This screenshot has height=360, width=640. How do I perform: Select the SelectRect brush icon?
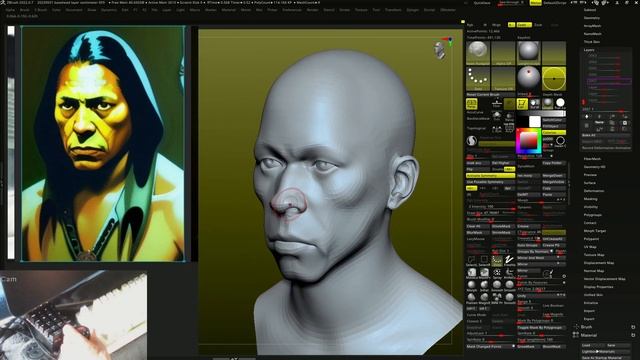point(484,261)
